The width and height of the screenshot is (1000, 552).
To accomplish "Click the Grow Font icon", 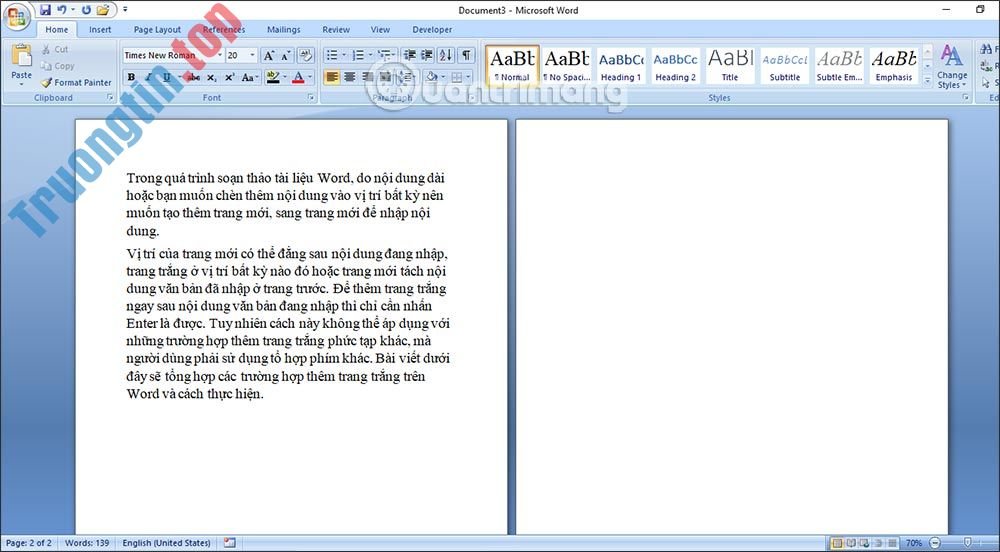I will (269, 56).
